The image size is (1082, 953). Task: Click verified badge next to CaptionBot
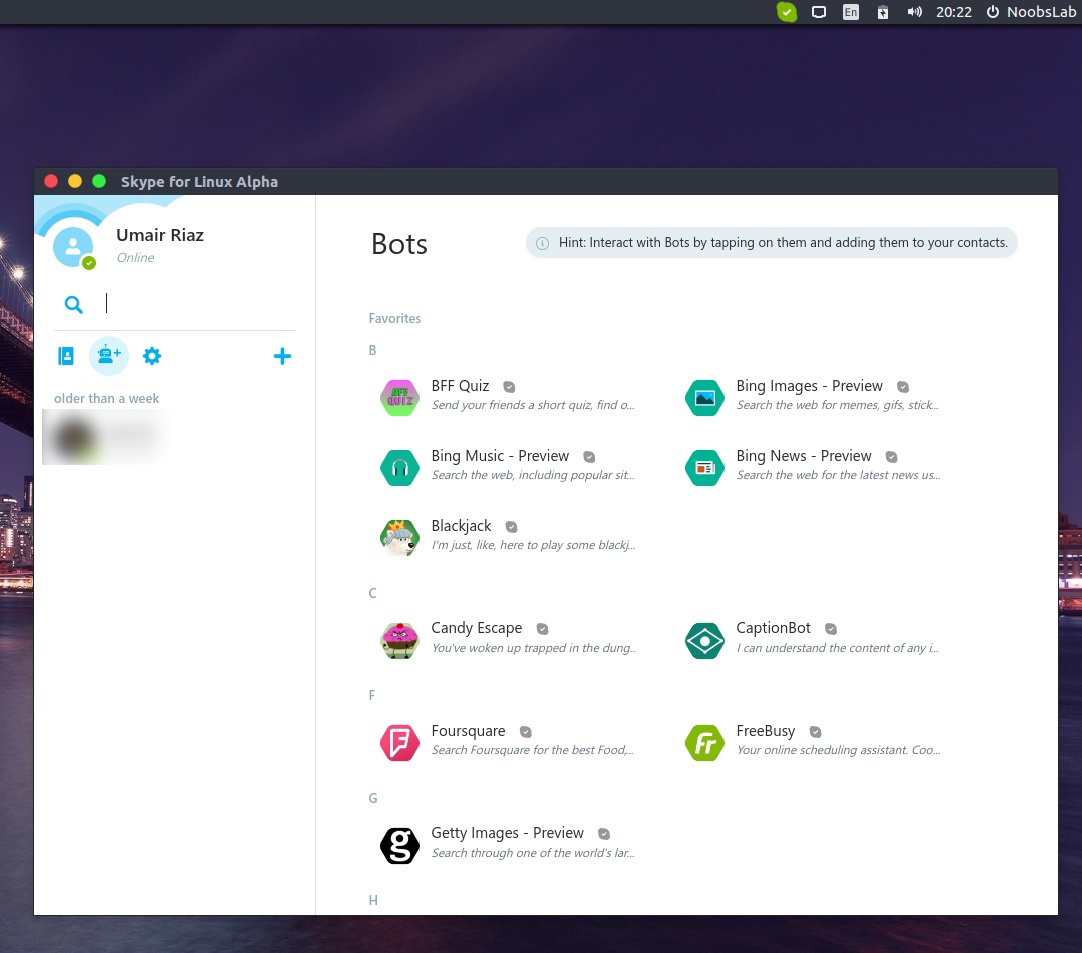pyautogui.click(x=831, y=629)
